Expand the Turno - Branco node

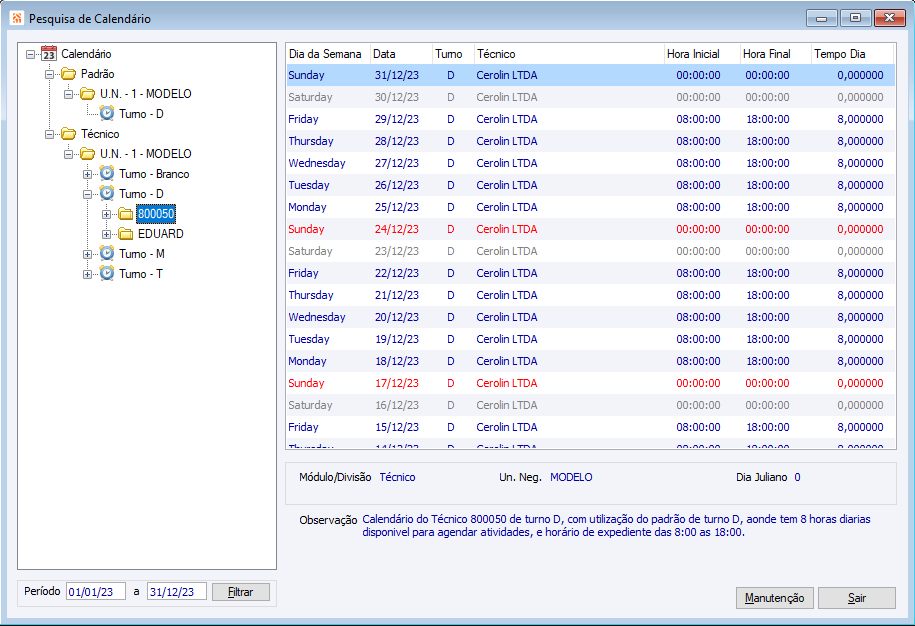click(87, 174)
